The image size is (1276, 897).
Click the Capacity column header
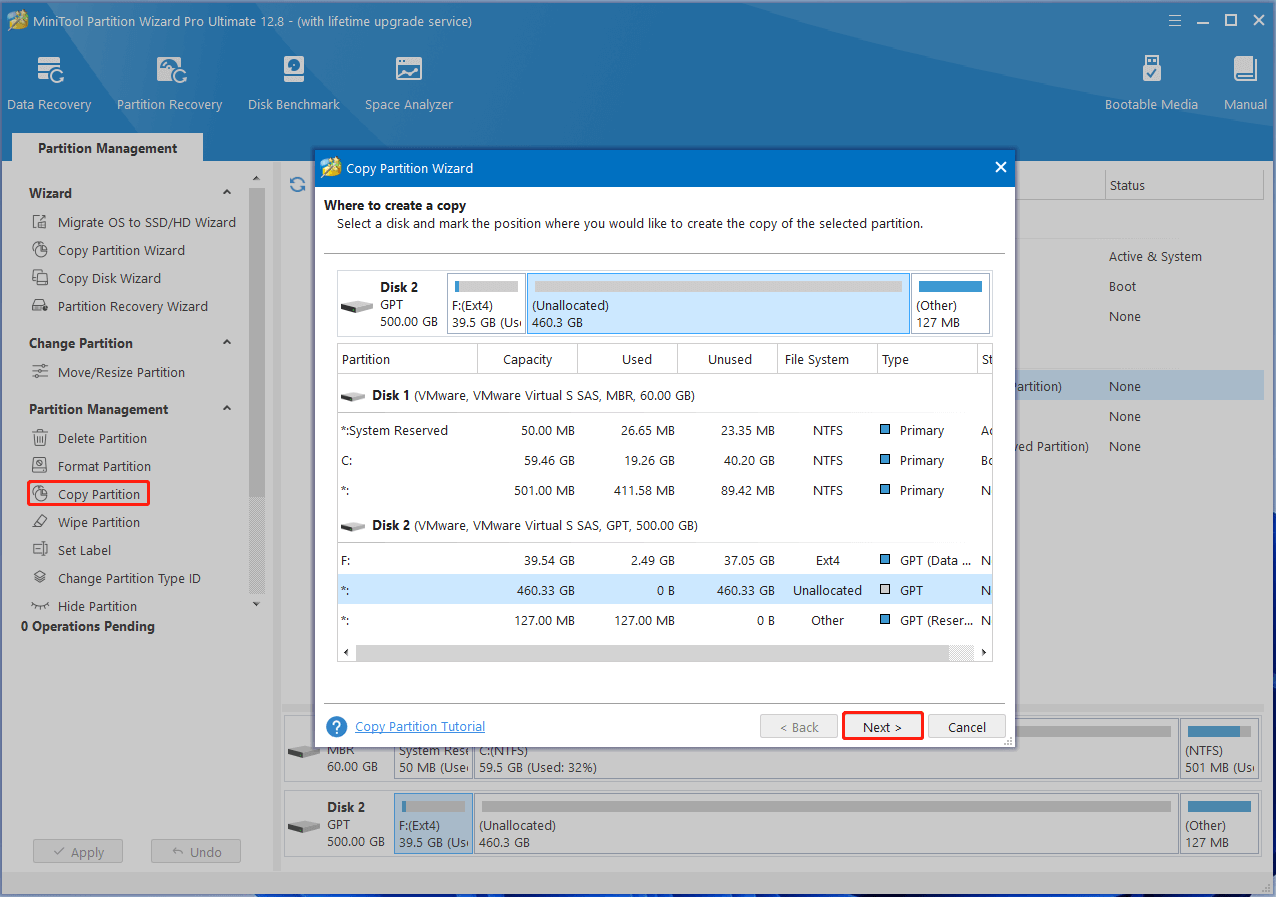pyautogui.click(x=527, y=359)
